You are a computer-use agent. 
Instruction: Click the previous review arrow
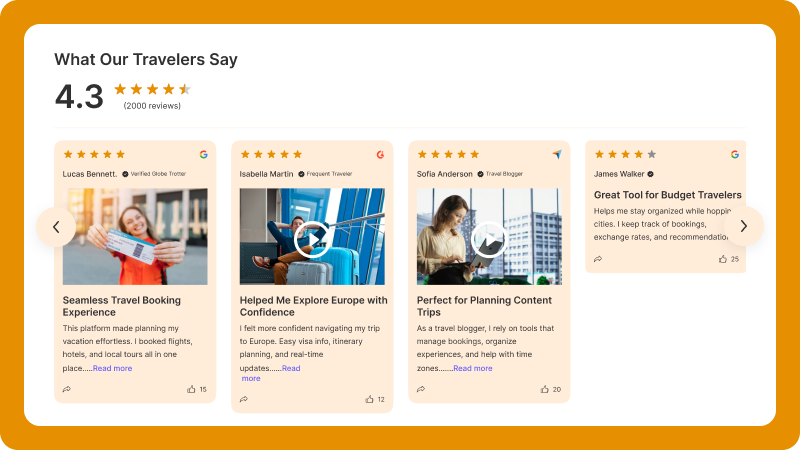(x=56, y=227)
